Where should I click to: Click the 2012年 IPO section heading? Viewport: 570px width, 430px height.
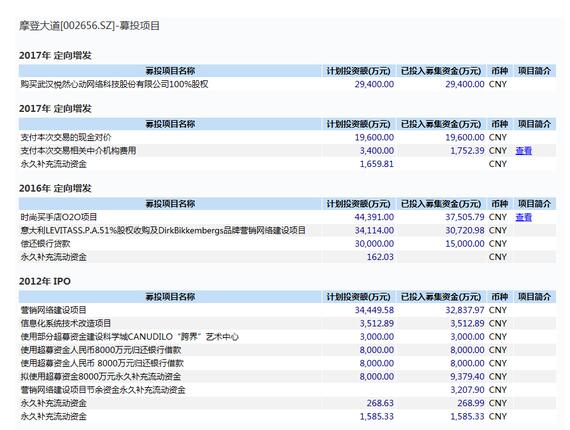[45, 281]
